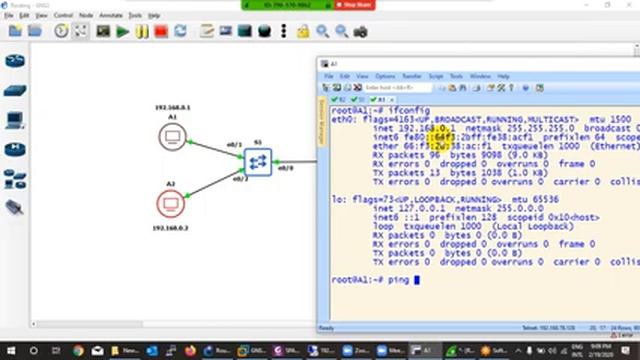
Task: Browse routers in the device sidebar
Action: click(x=15, y=61)
